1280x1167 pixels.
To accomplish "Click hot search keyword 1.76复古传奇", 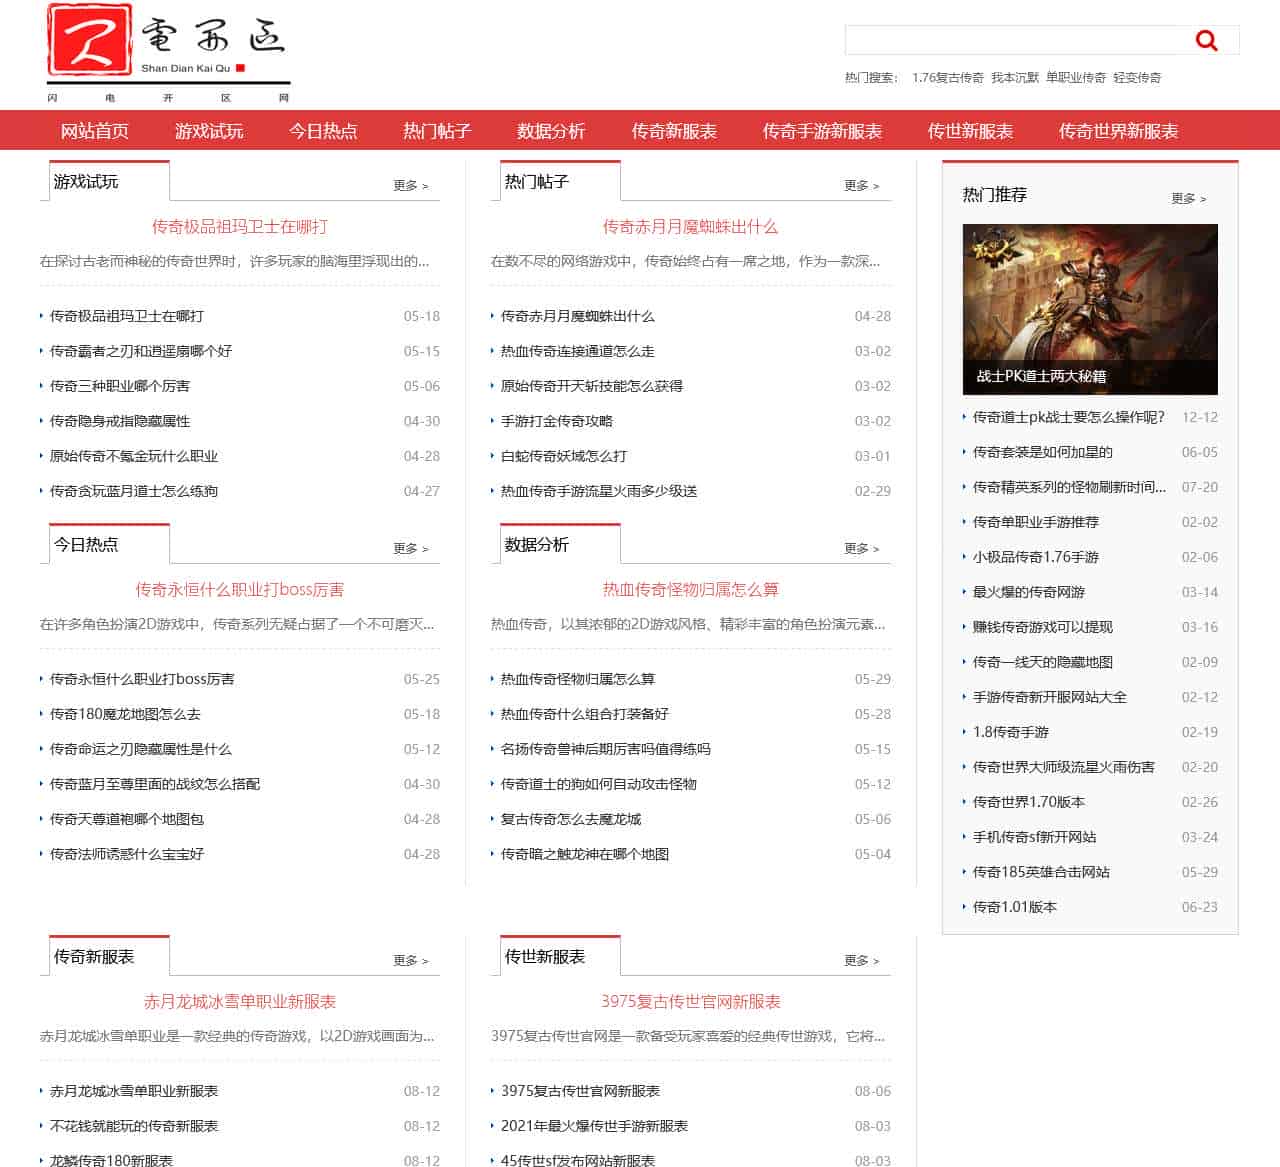I will tap(947, 77).
